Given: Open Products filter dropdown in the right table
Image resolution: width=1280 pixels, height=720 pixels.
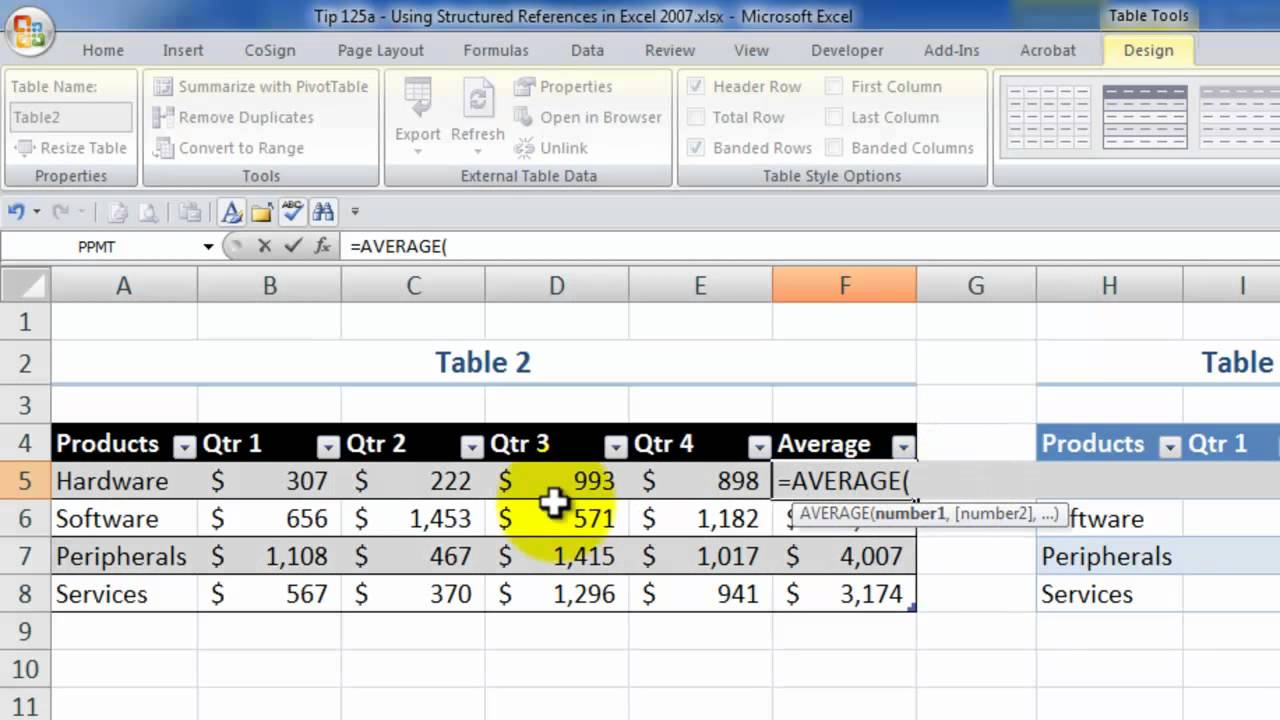Looking at the screenshot, I should point(1170,447).
